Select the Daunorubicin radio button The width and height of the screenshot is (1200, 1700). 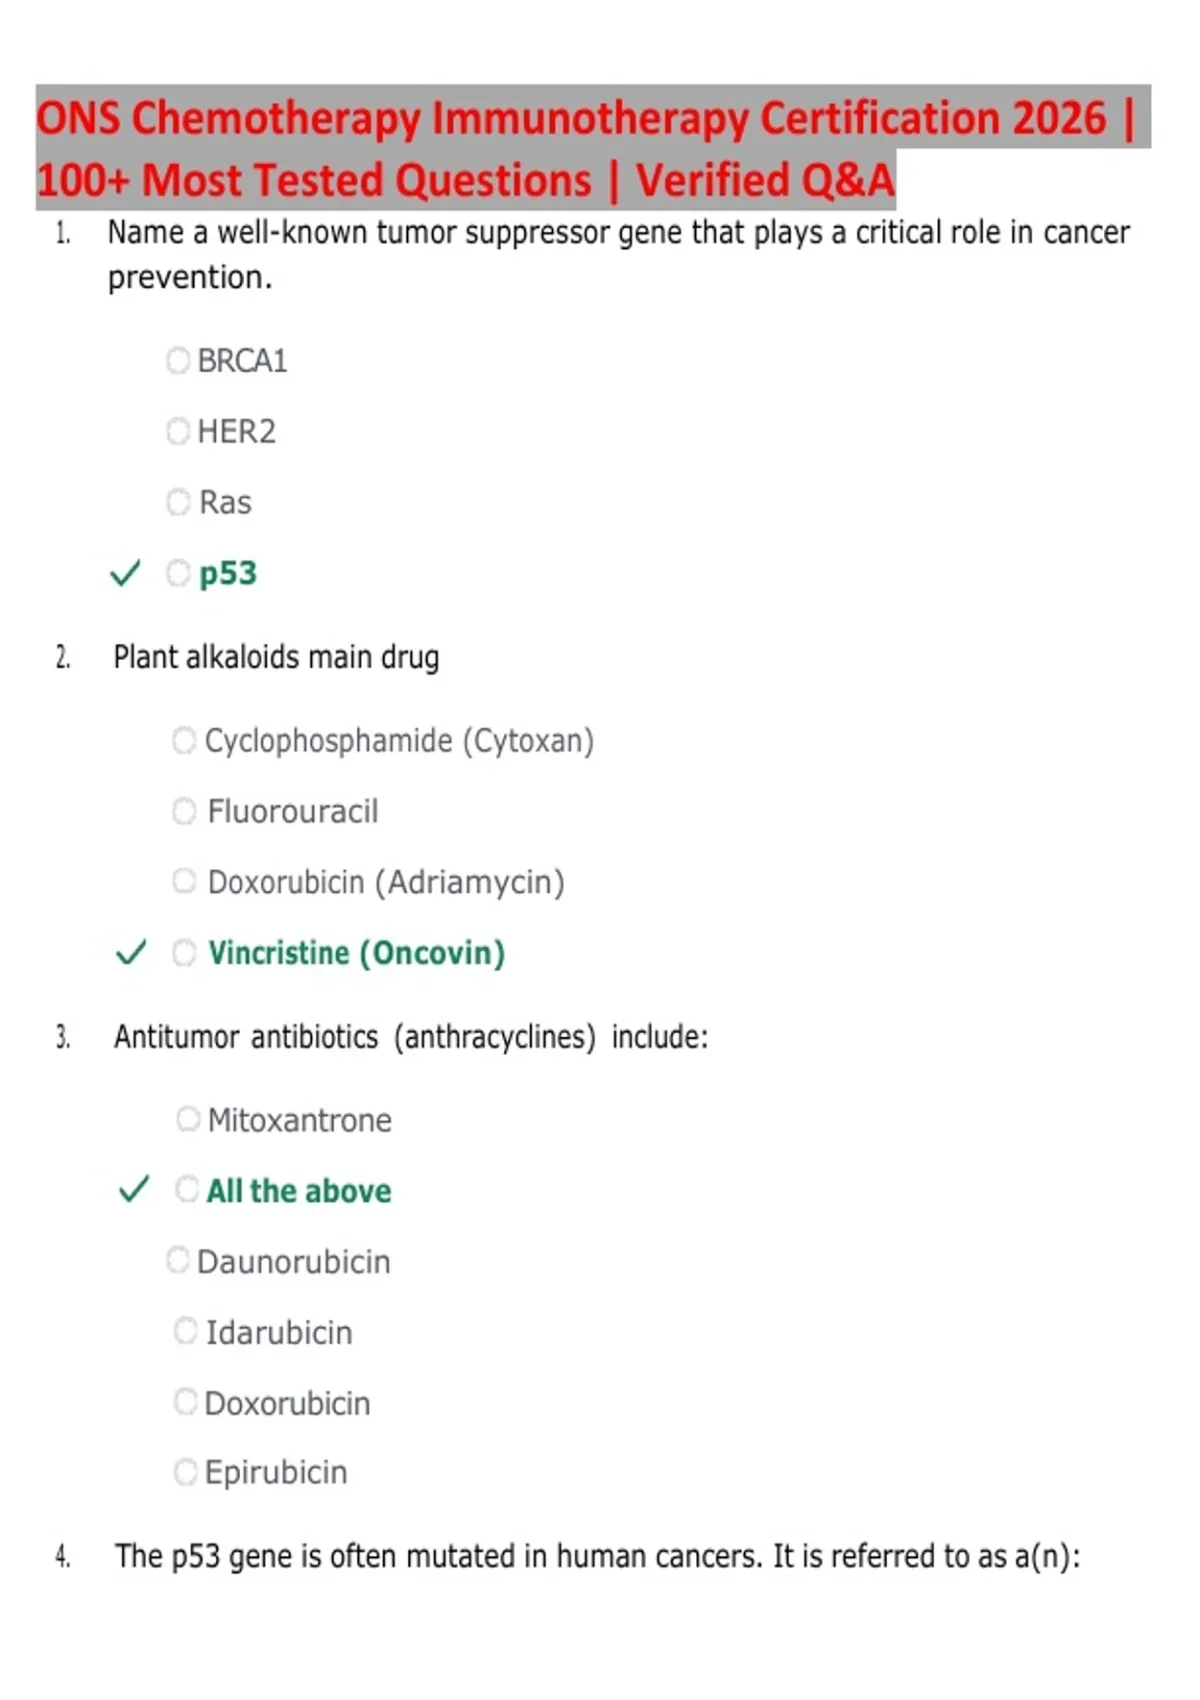(178, 1260)
